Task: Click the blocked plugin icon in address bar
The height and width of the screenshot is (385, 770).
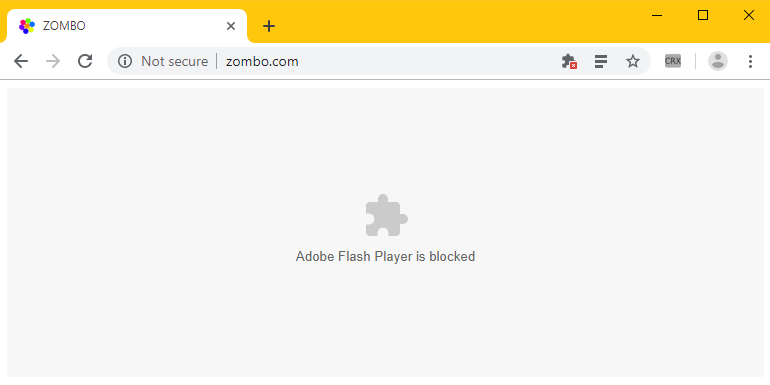Action: [x=569, y=61]
